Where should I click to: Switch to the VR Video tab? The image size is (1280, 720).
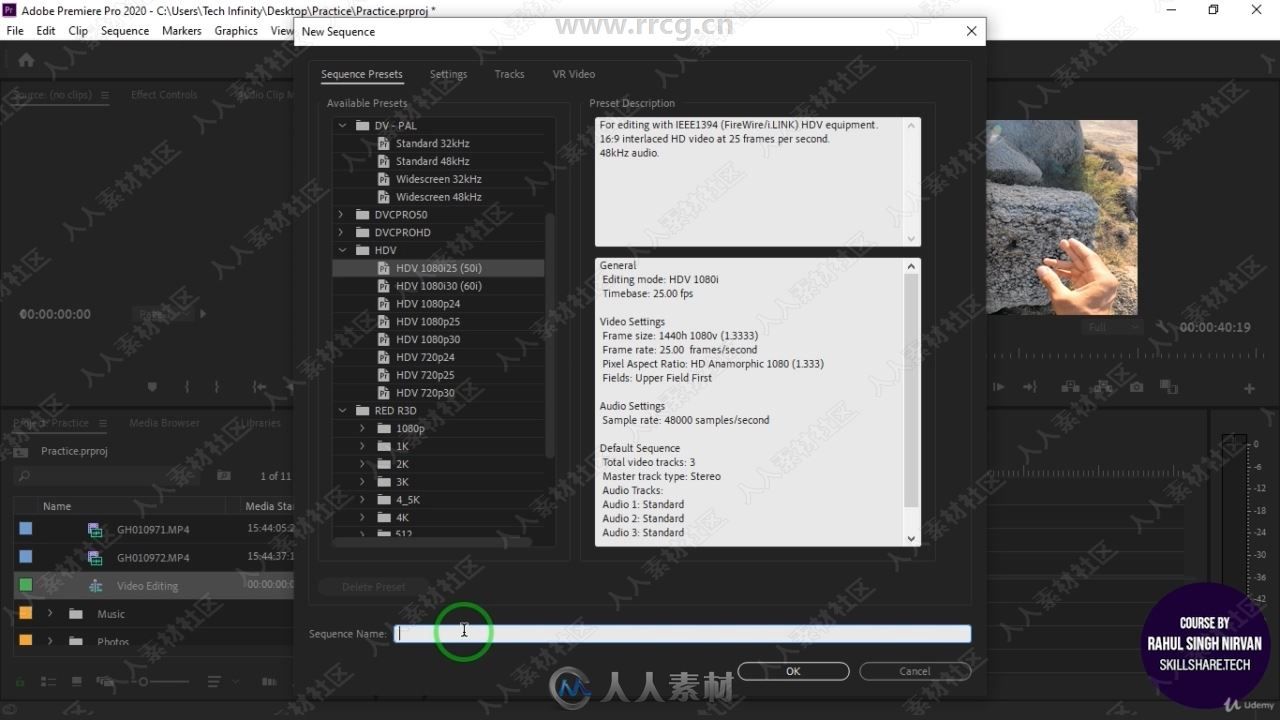(573, 74)
